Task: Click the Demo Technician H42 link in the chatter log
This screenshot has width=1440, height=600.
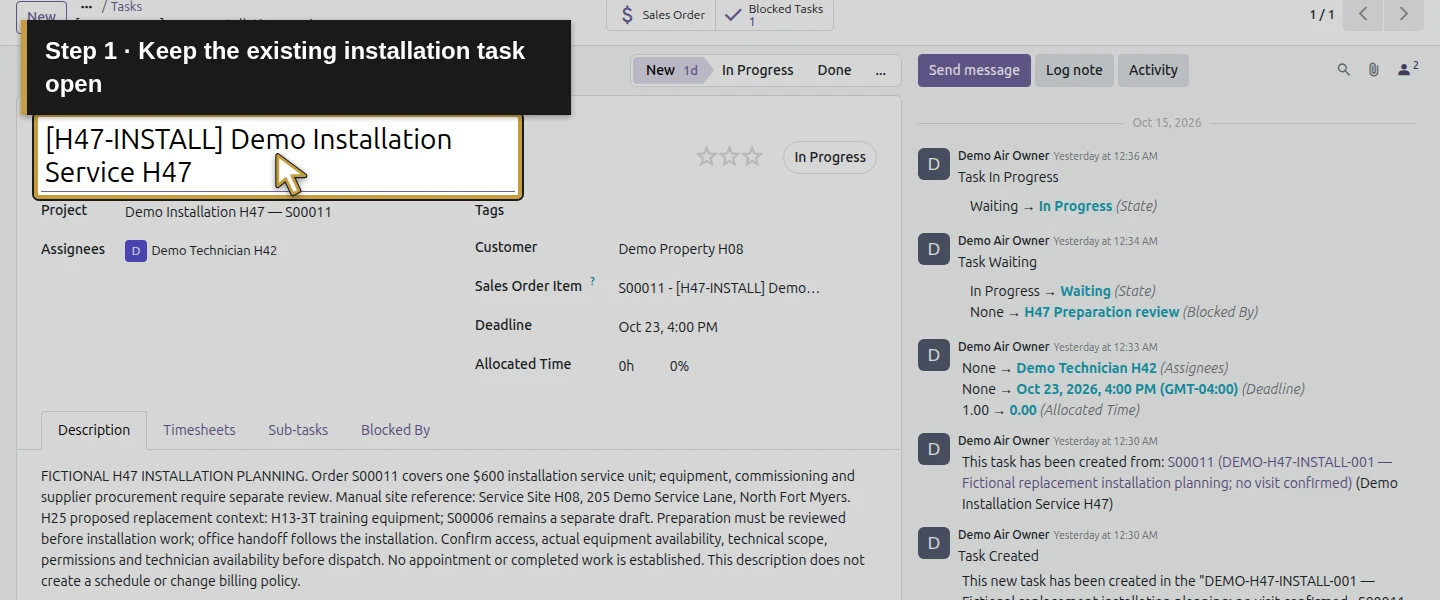Action: click(x=1086, y=368)
